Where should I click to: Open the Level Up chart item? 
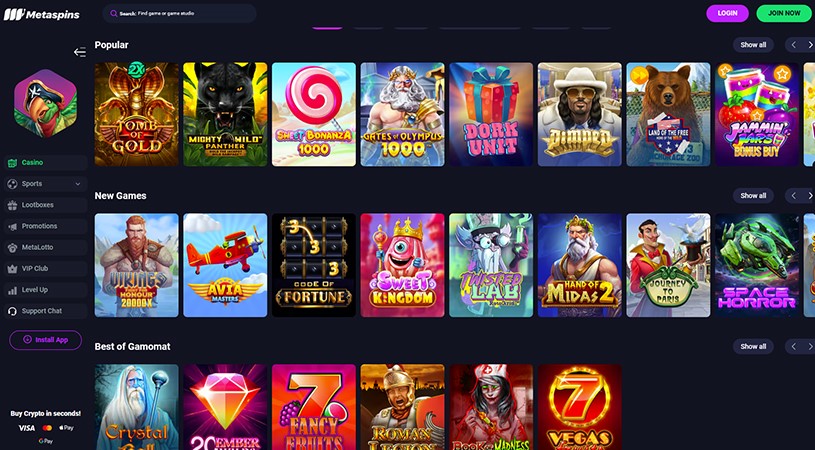(46, 290)
